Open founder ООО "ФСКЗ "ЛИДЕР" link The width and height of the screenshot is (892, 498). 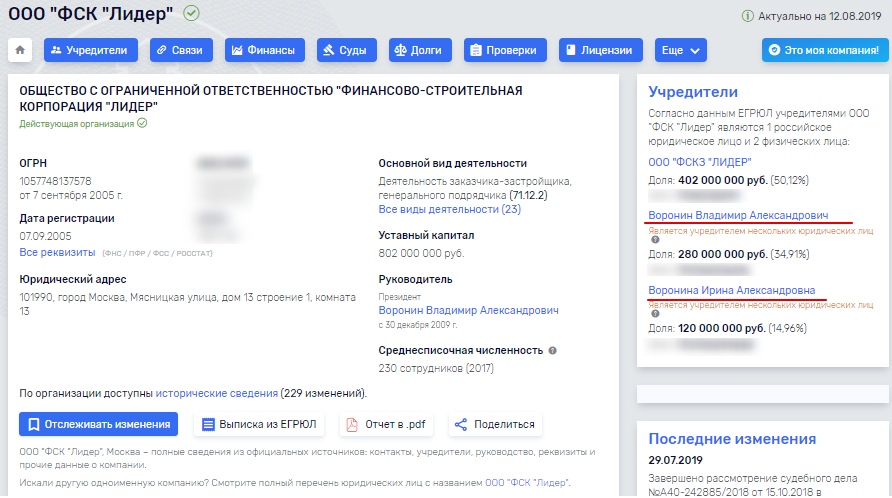coord(700,162)
